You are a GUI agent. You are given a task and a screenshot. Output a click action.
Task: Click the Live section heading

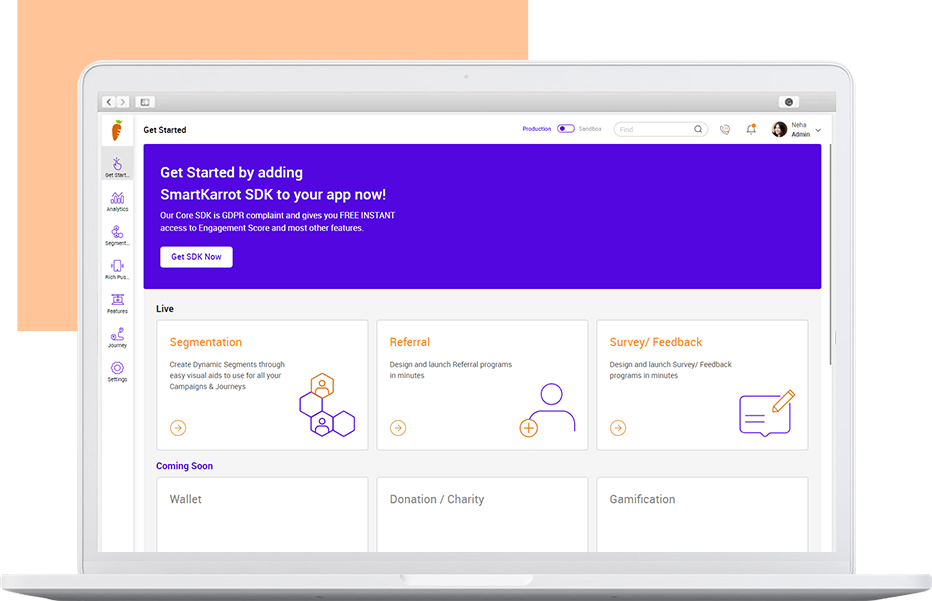(165, 309)
